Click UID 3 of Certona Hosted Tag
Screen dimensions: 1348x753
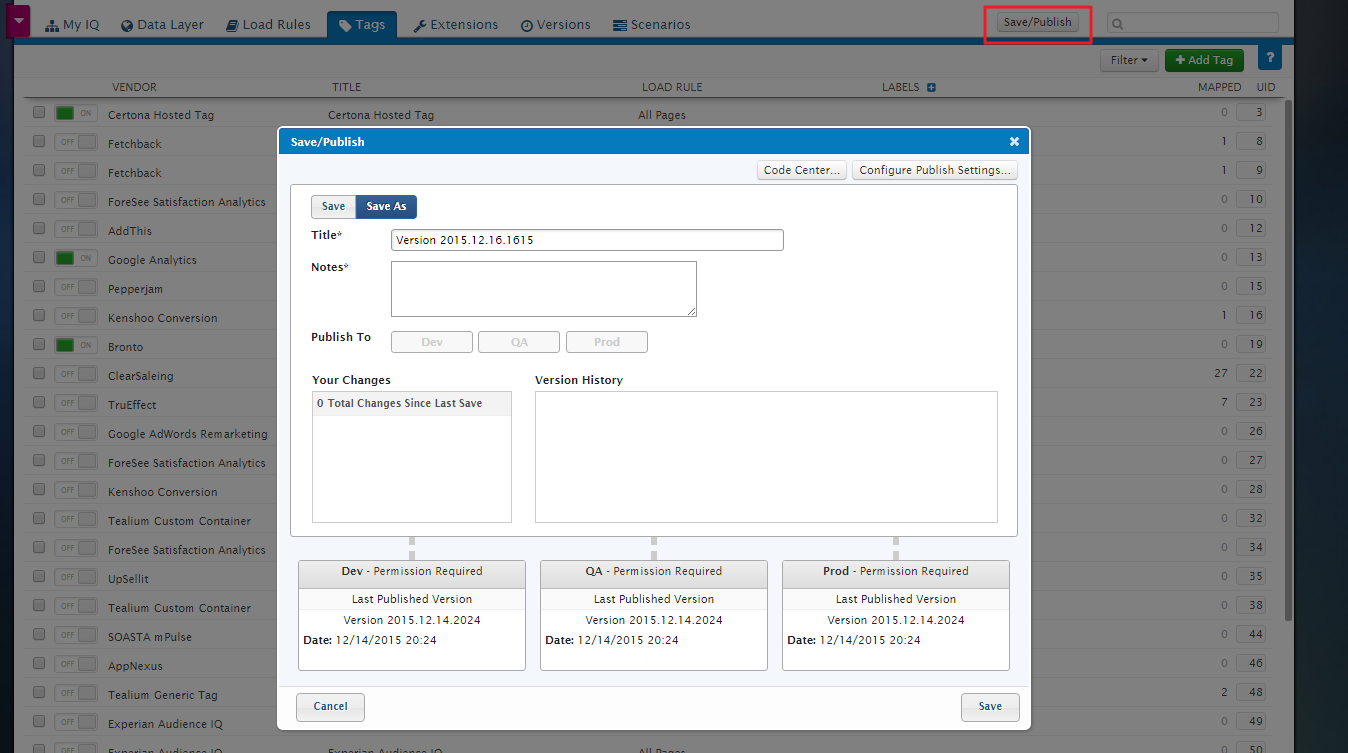click(1252, 114)
